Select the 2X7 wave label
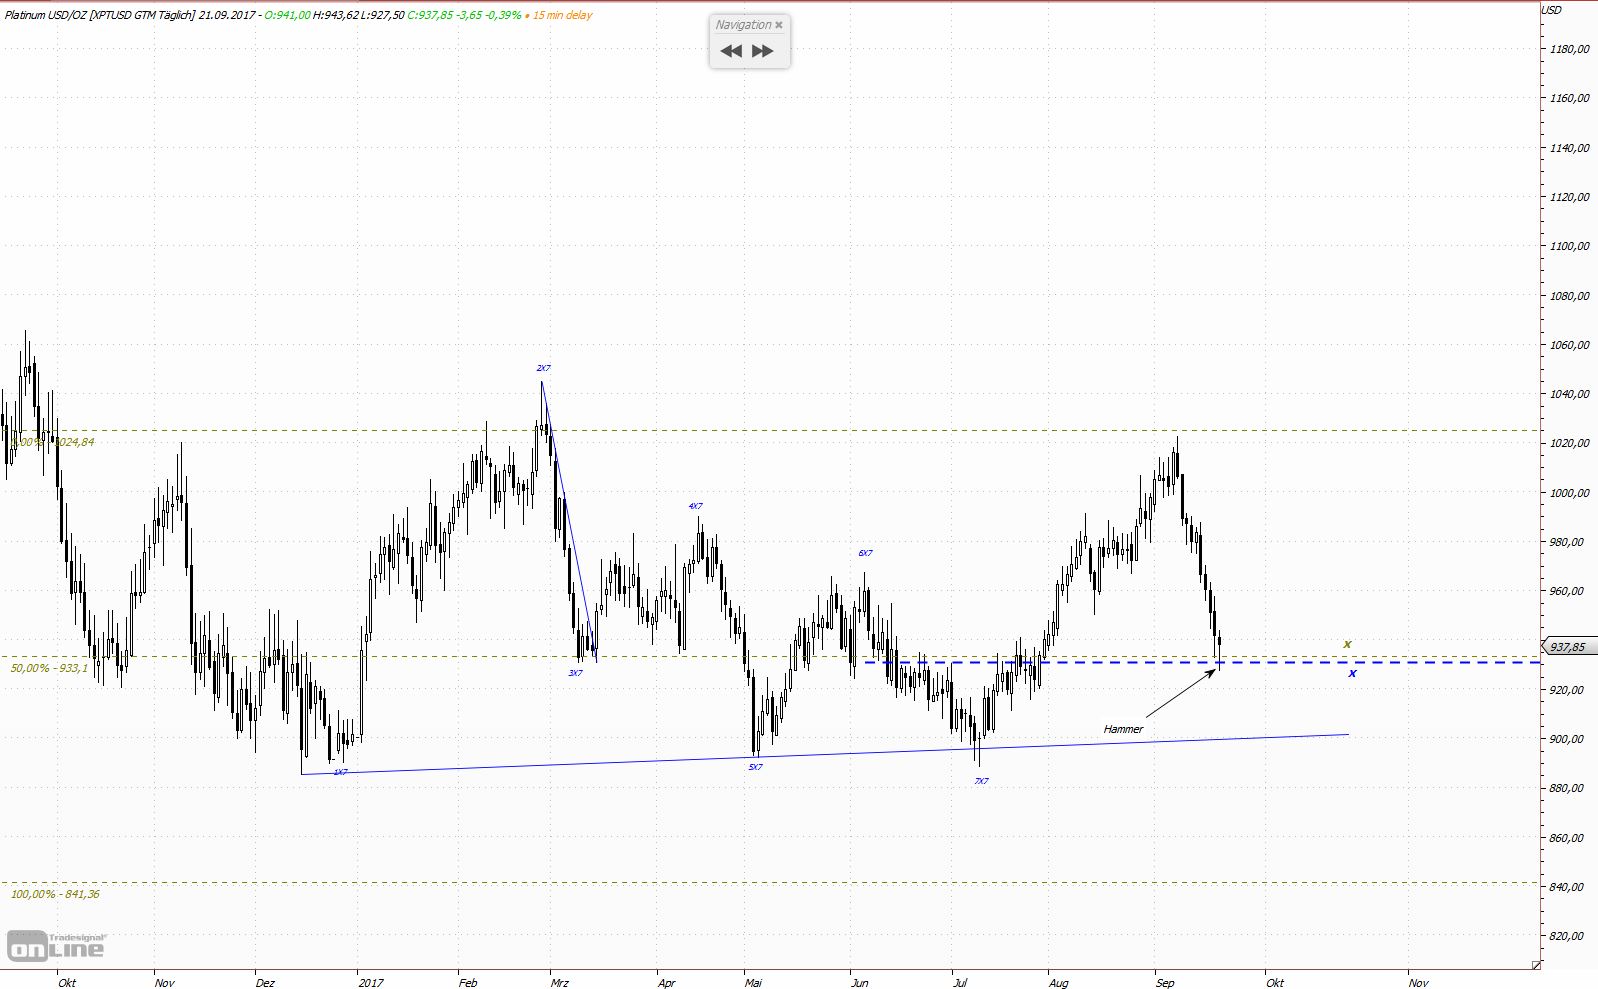The image size is (1598, 989). 543,368
